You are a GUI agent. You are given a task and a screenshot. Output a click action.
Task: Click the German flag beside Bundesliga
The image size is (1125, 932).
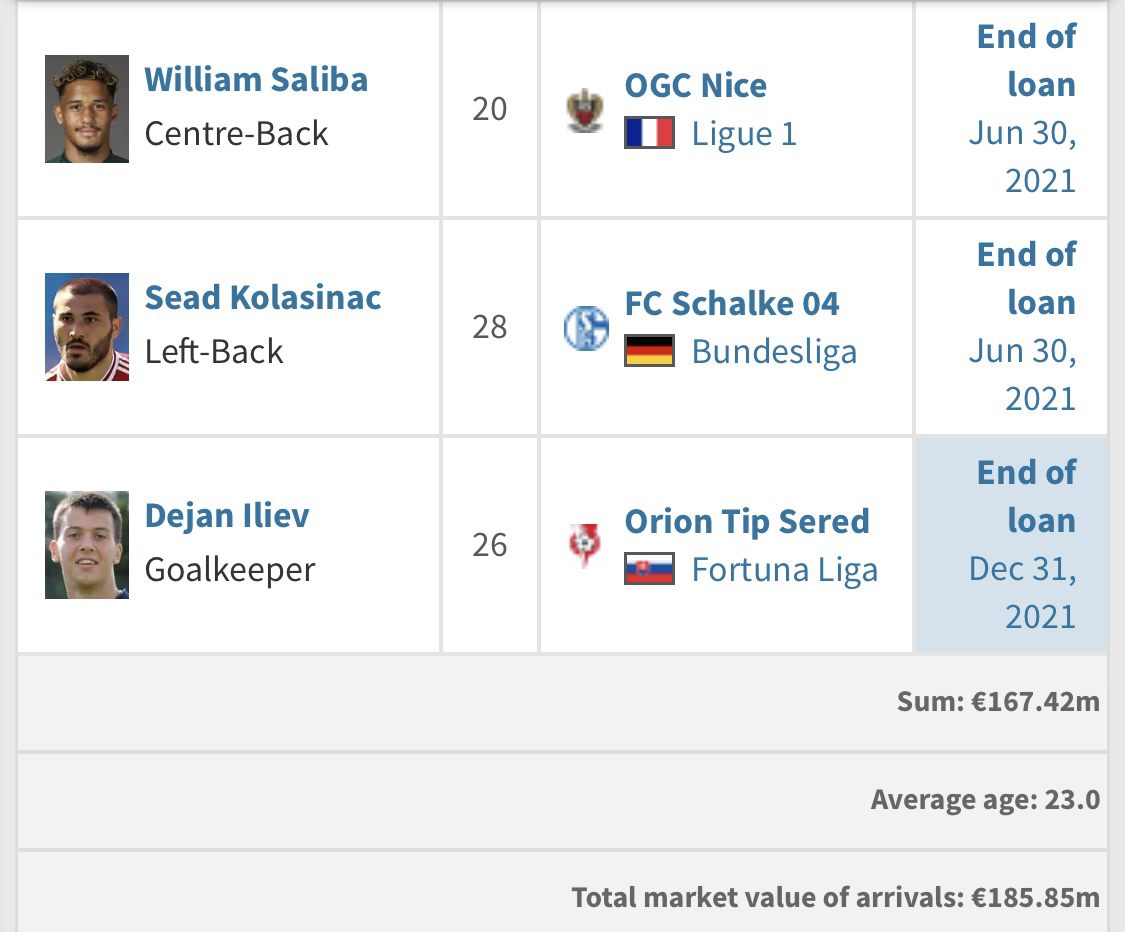pos(649,351)
